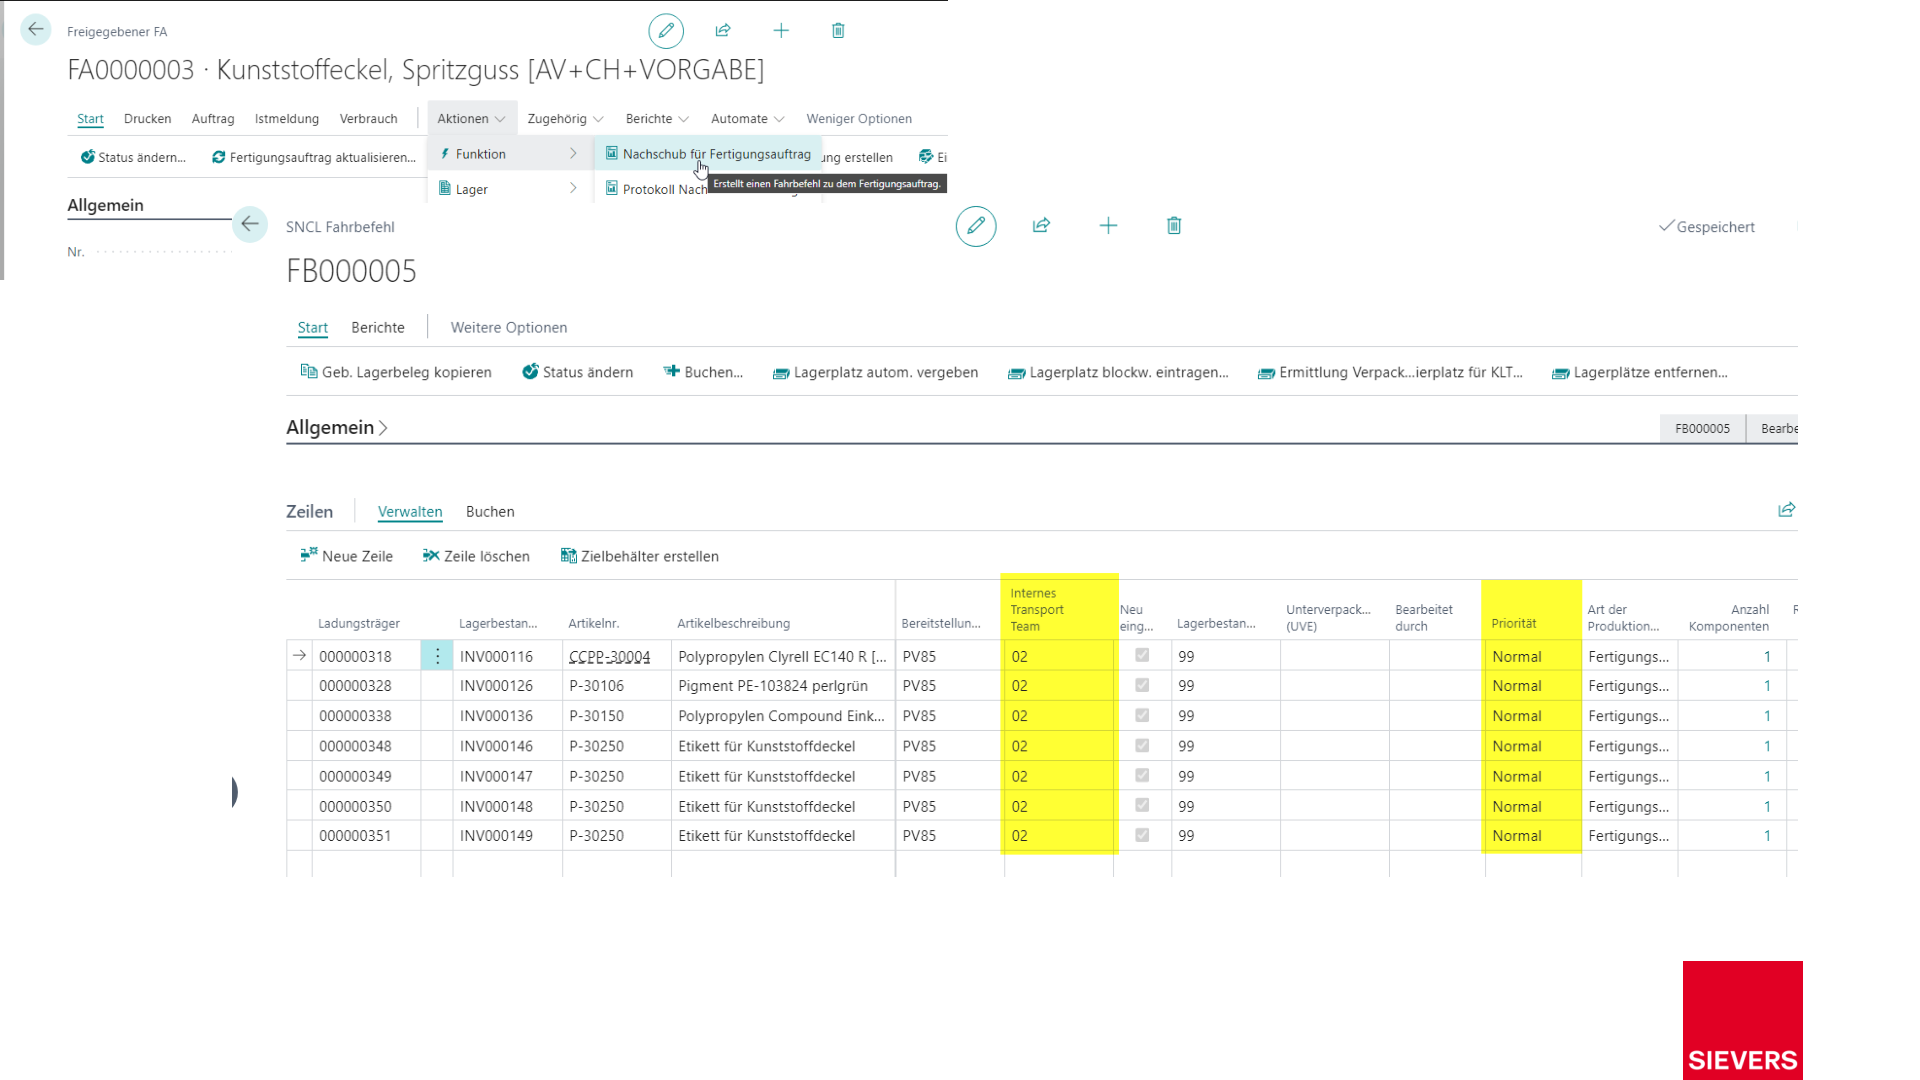The image size is (1920, 1080).
Task: Click Fertigungsauftrag aktualisieren...
Action: click(314, 157)
